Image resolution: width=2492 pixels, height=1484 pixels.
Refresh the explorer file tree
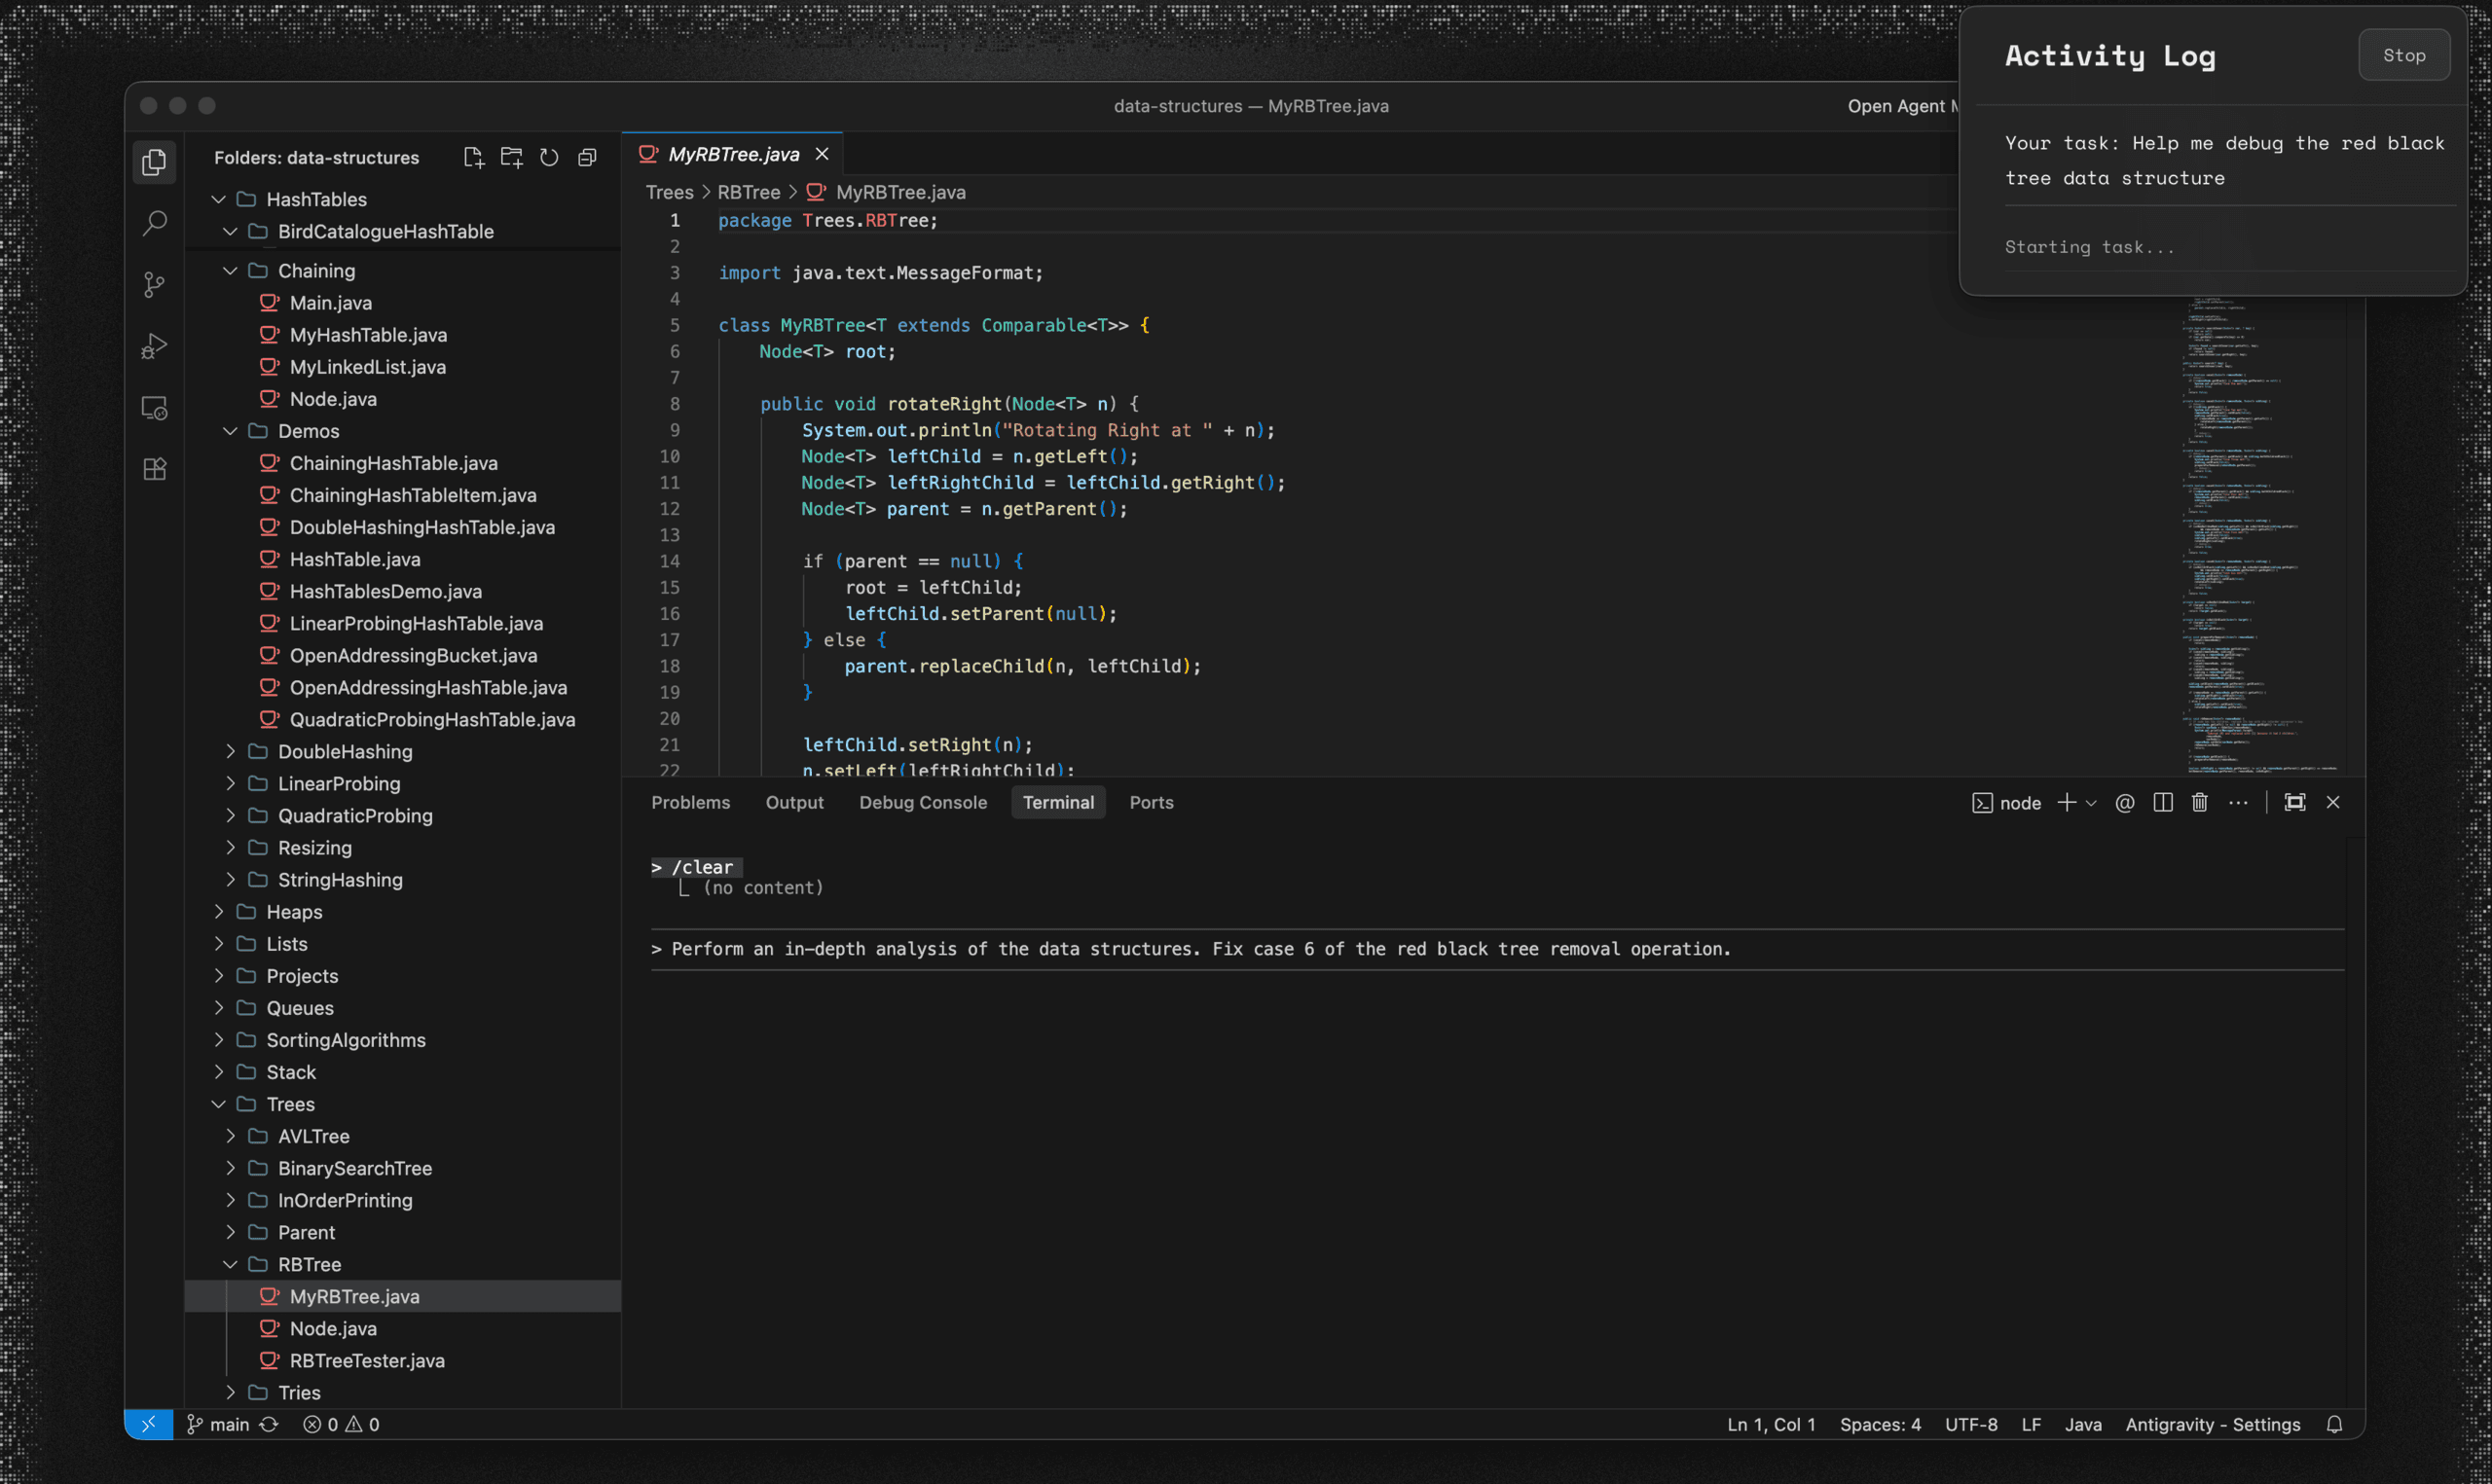pyautogui.click(x=548, y=157)
